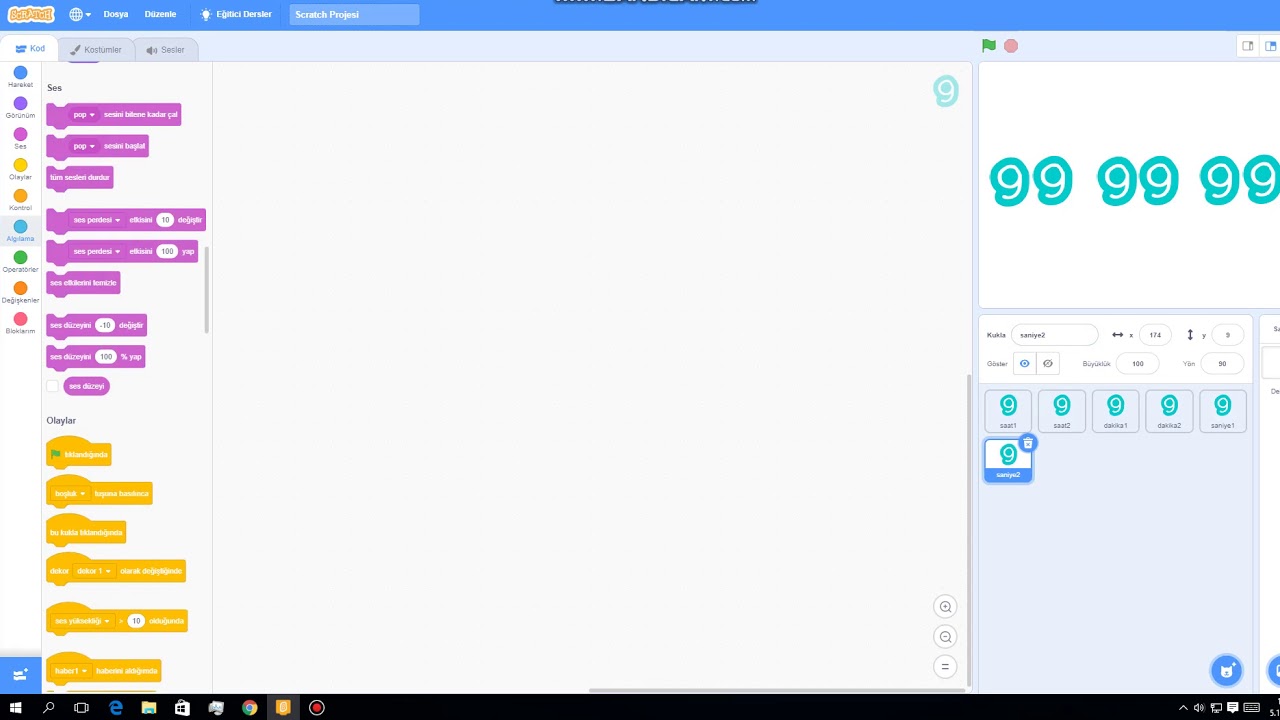
Task: Open 'ses yüksekliği' dropdown in event block
Action: pos(82,621)
